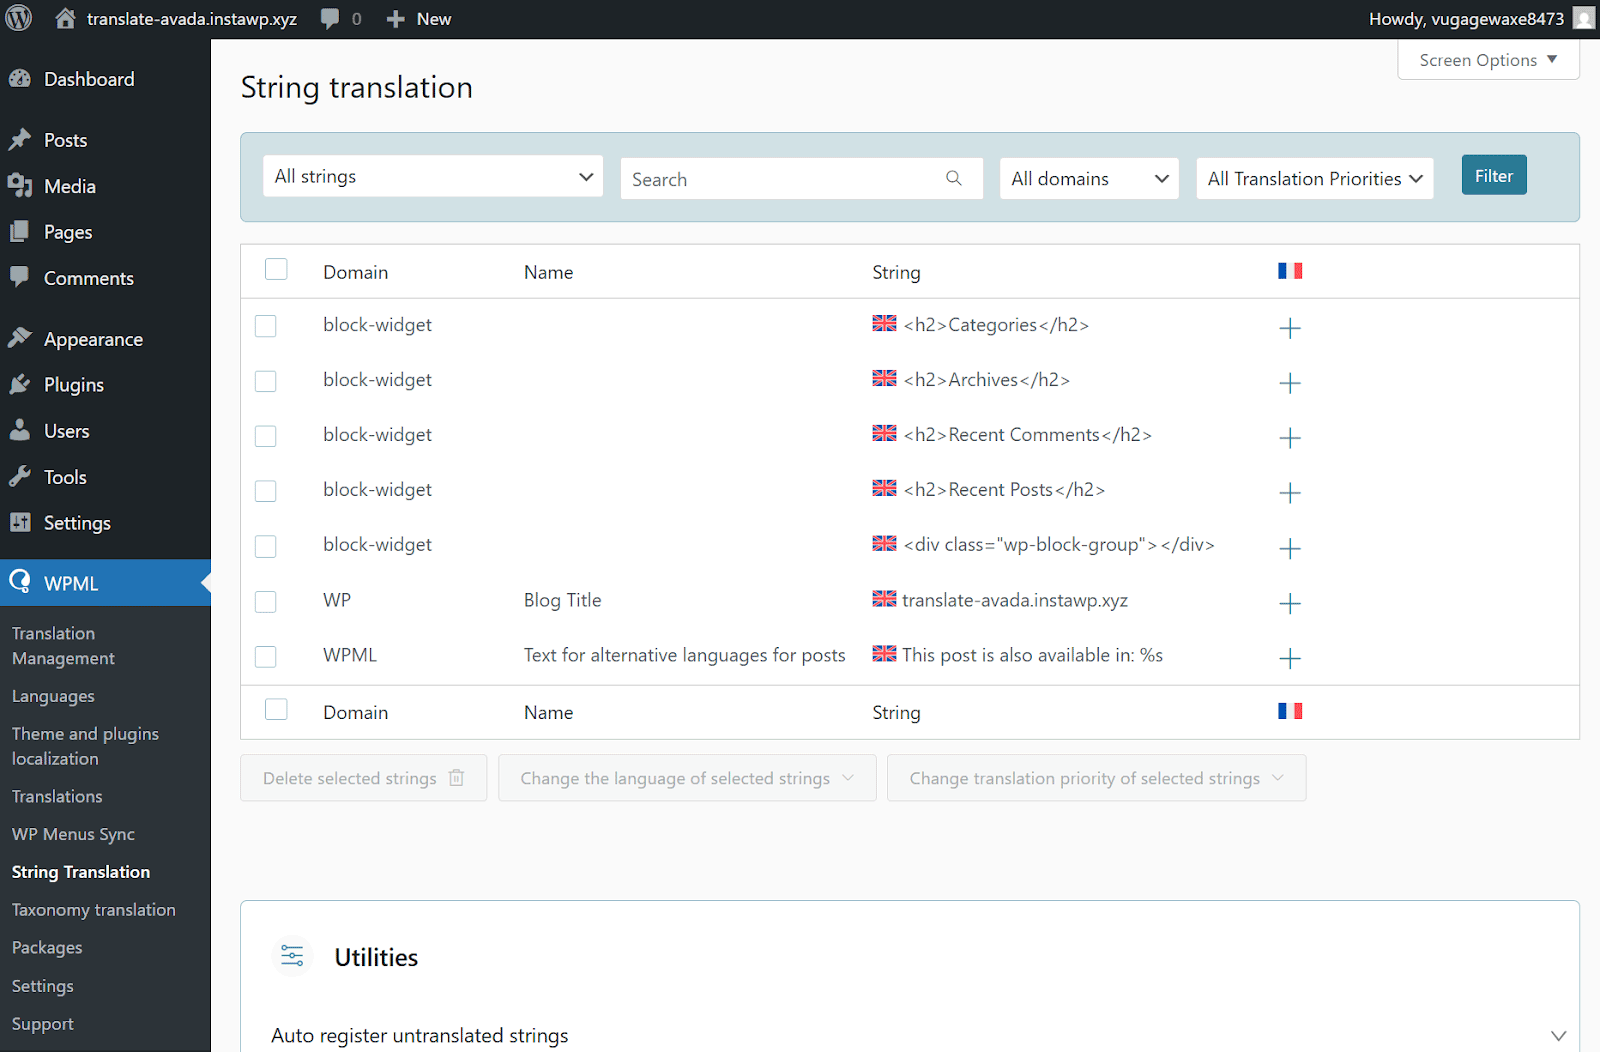
Task: Open the All Translation Priorities dropdown
Action: click(1314, 178)
